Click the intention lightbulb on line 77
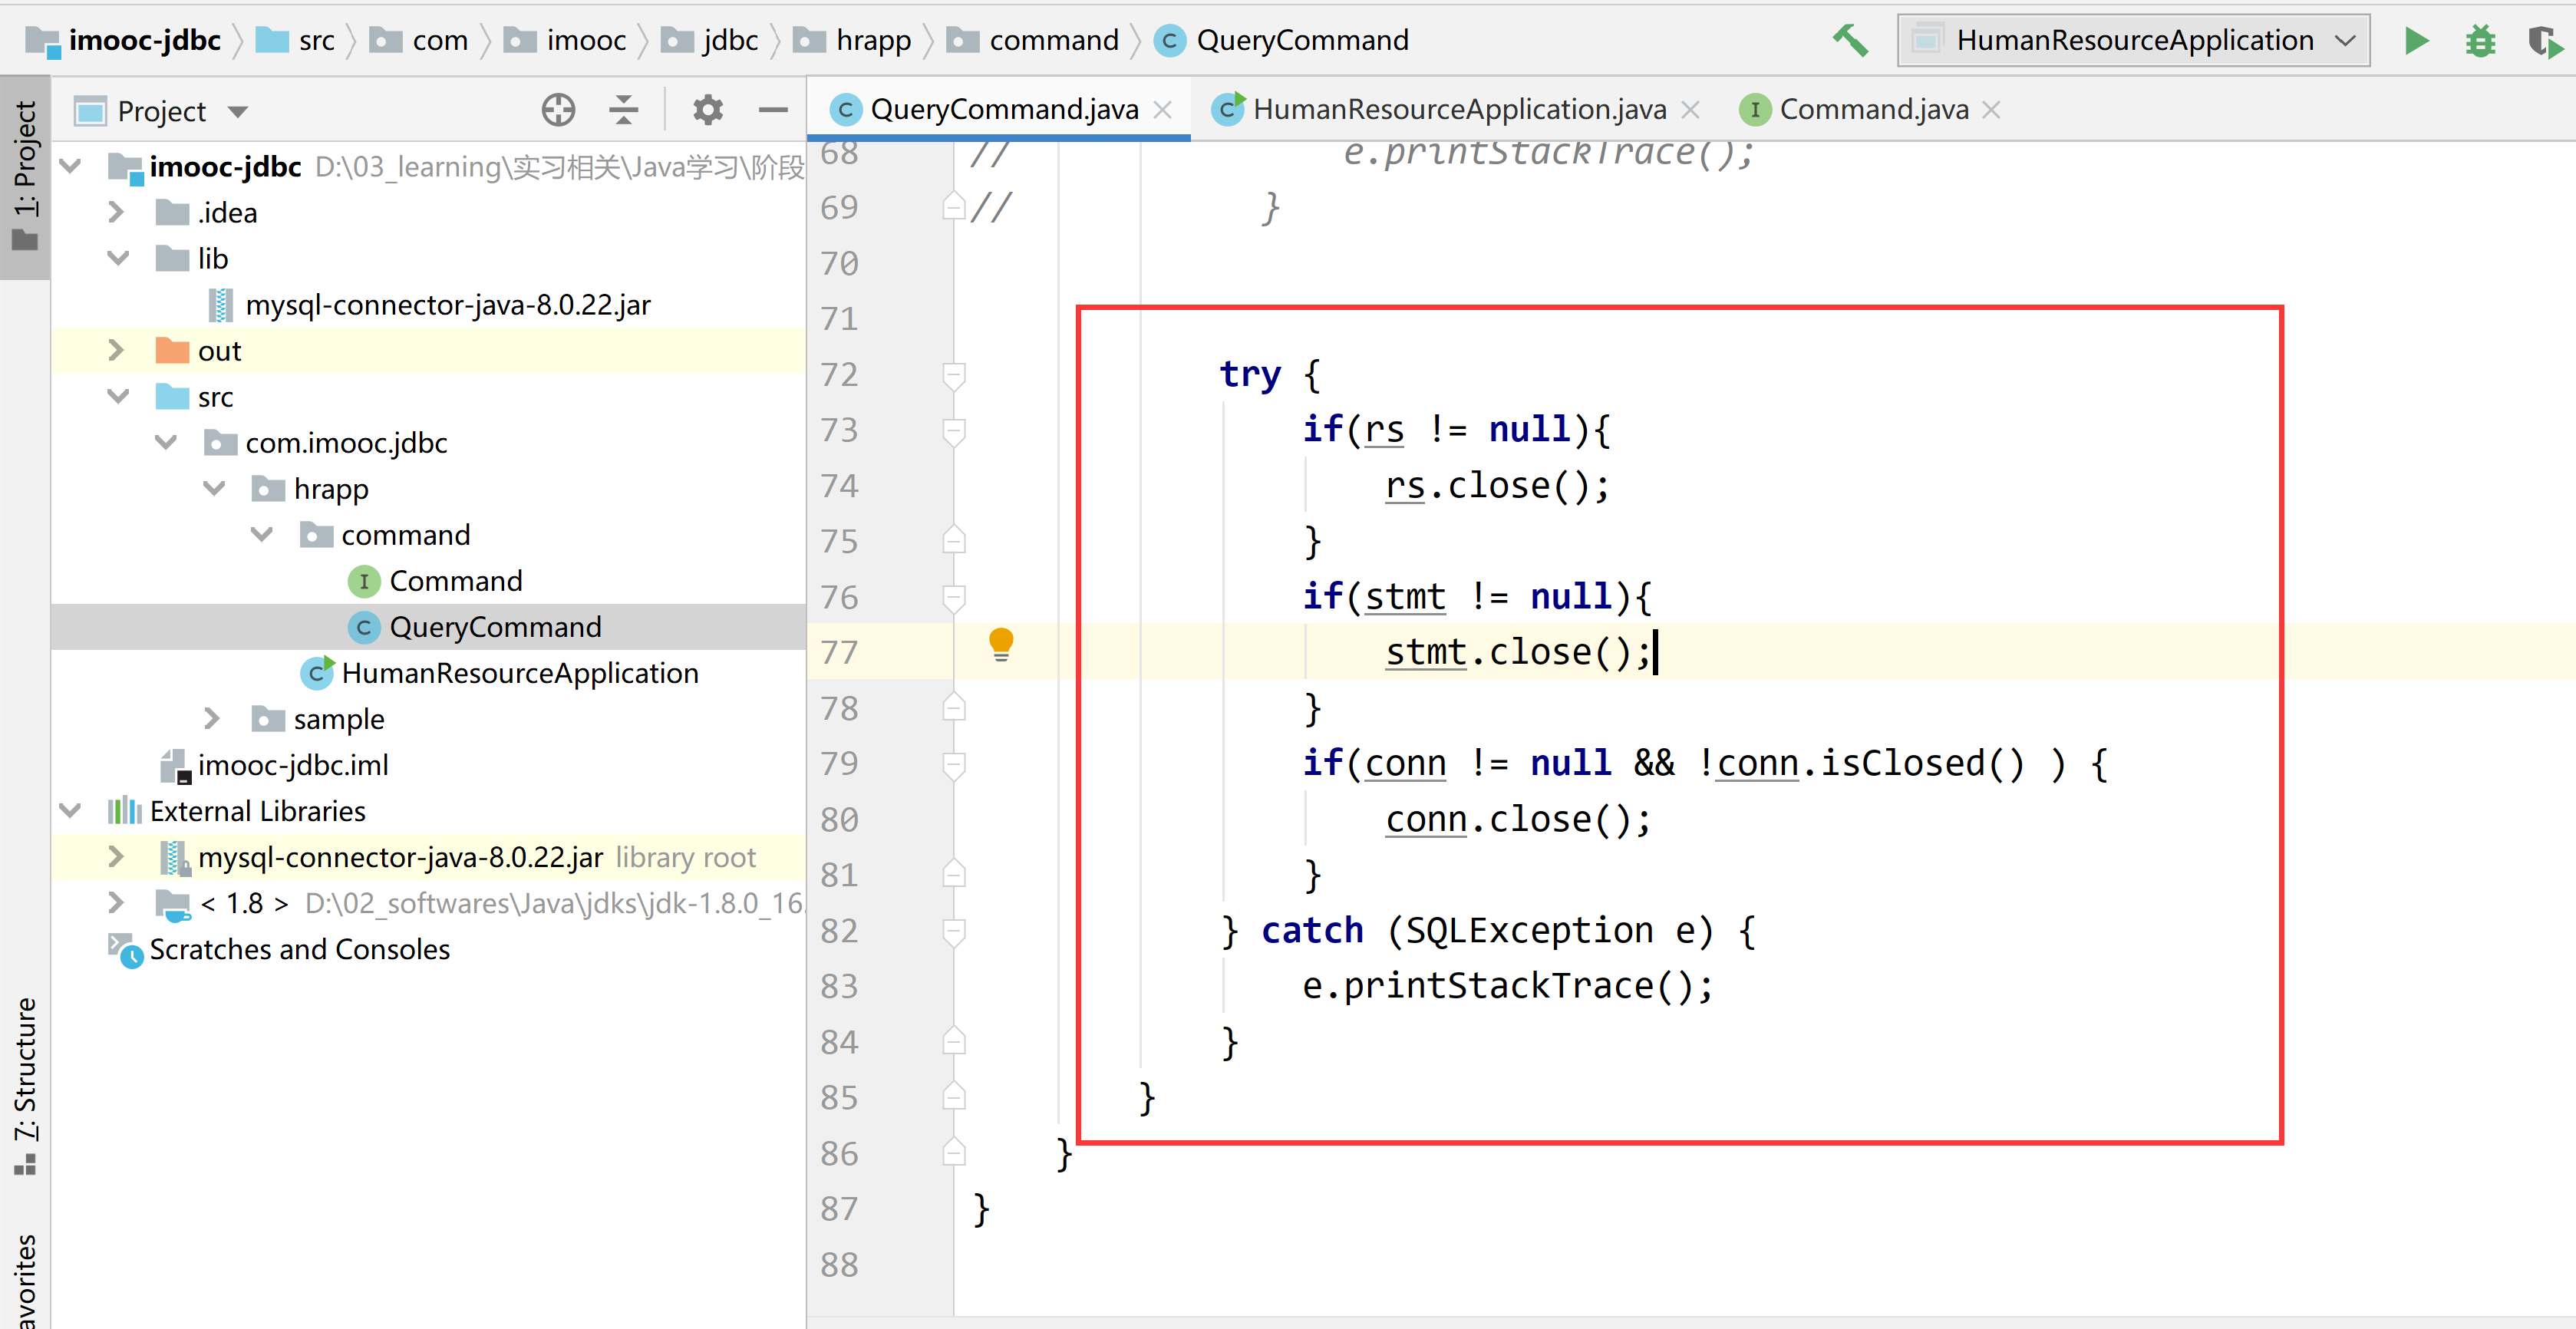The image size is (2576, 1329). coord(1001,644)
